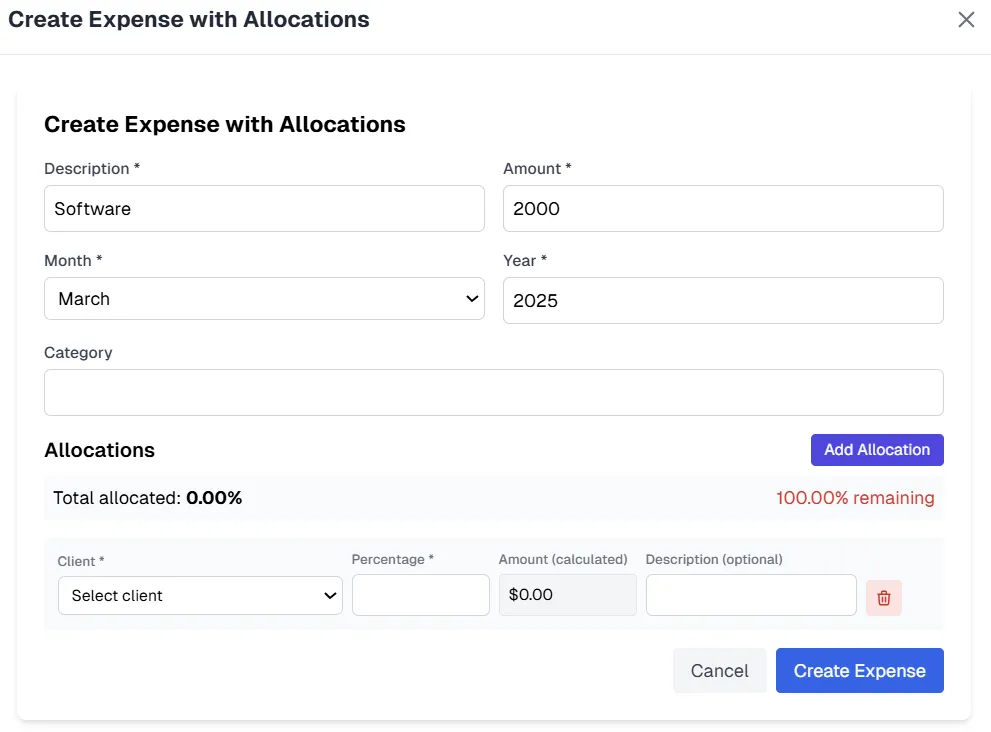
Task: Cancel the expense creation
Action: point(719,671)
